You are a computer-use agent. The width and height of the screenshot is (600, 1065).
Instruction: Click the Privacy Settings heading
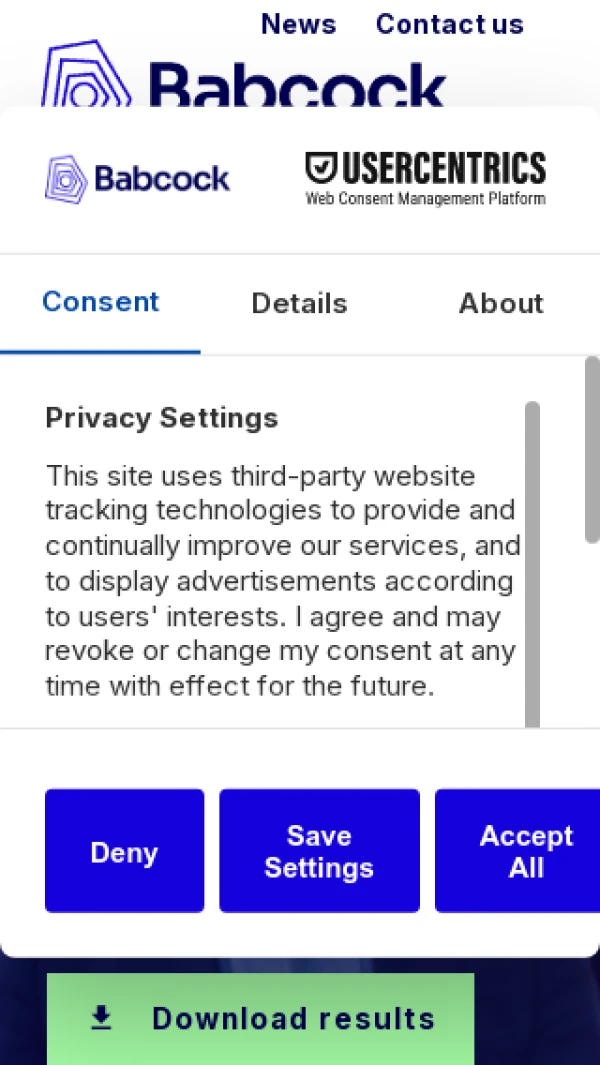[162, 417]
